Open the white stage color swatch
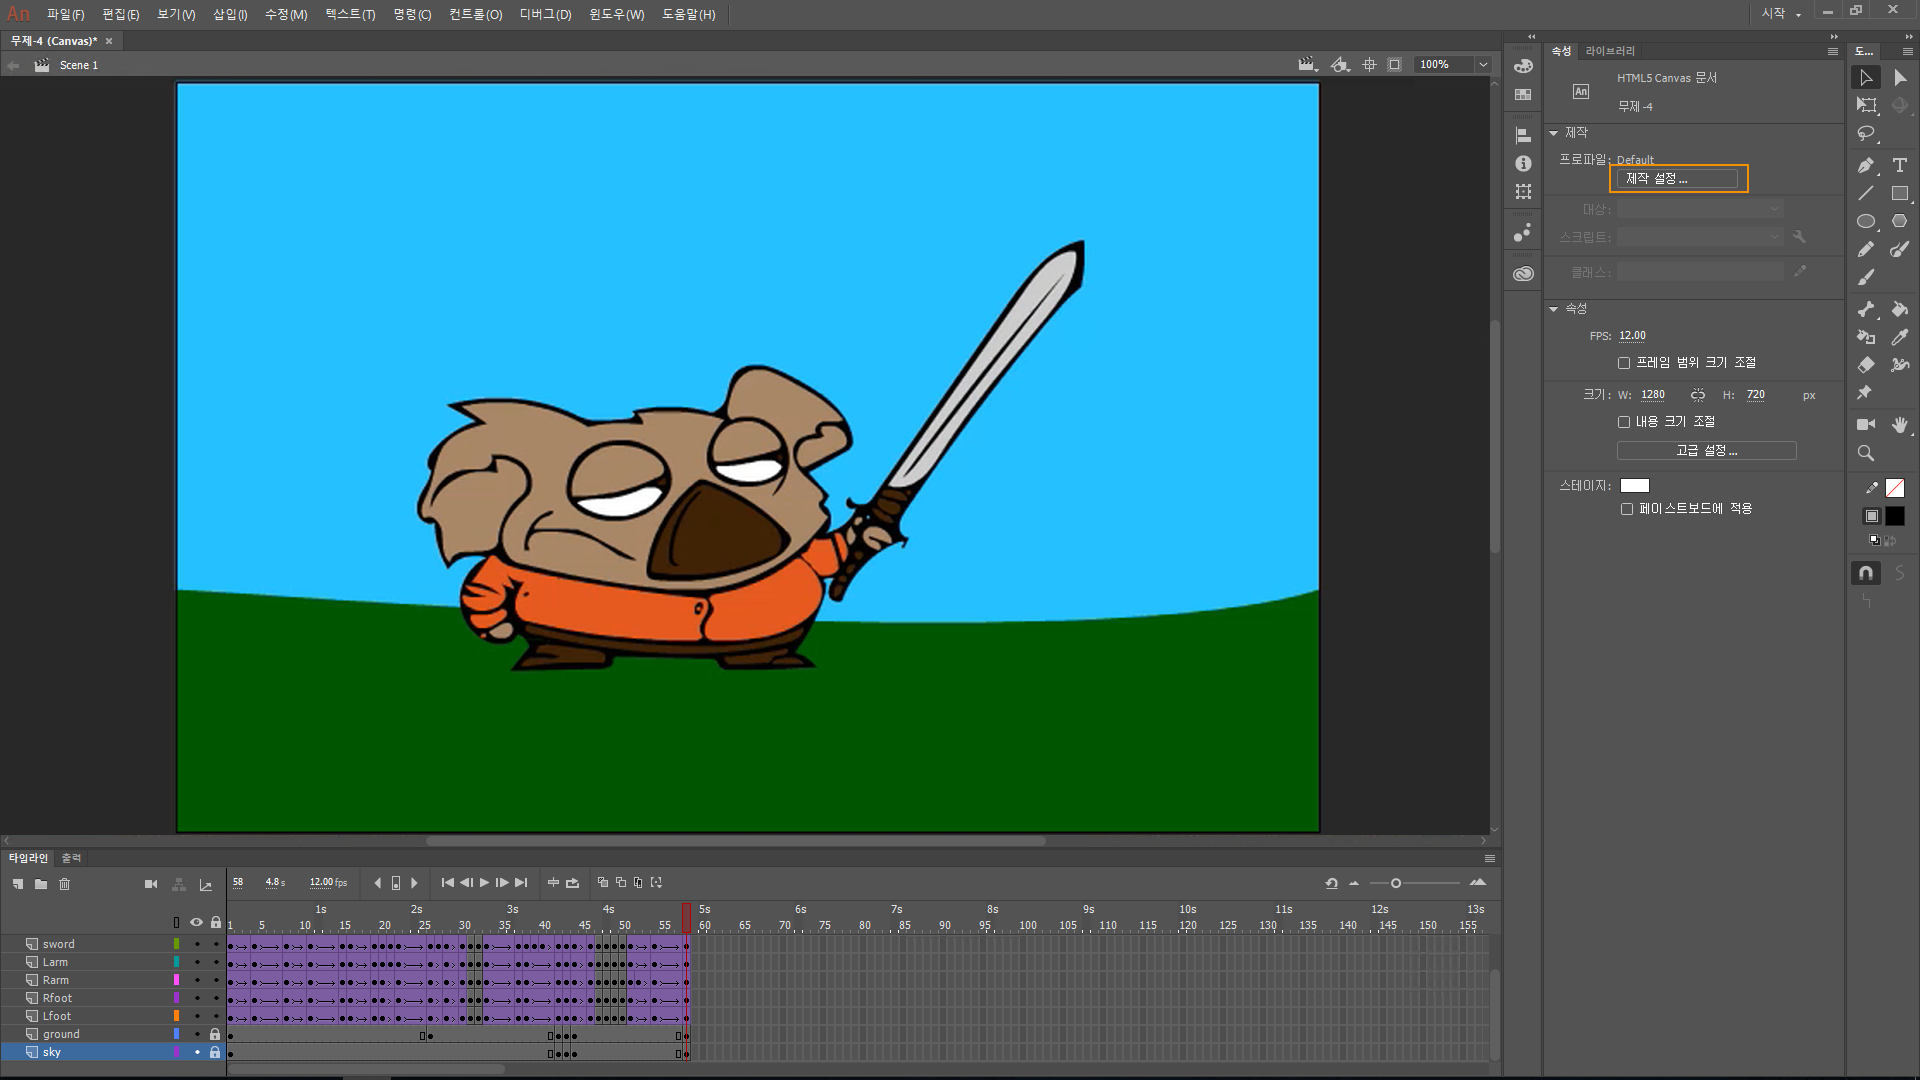 pyautogui.click(x=1634, y=486)
